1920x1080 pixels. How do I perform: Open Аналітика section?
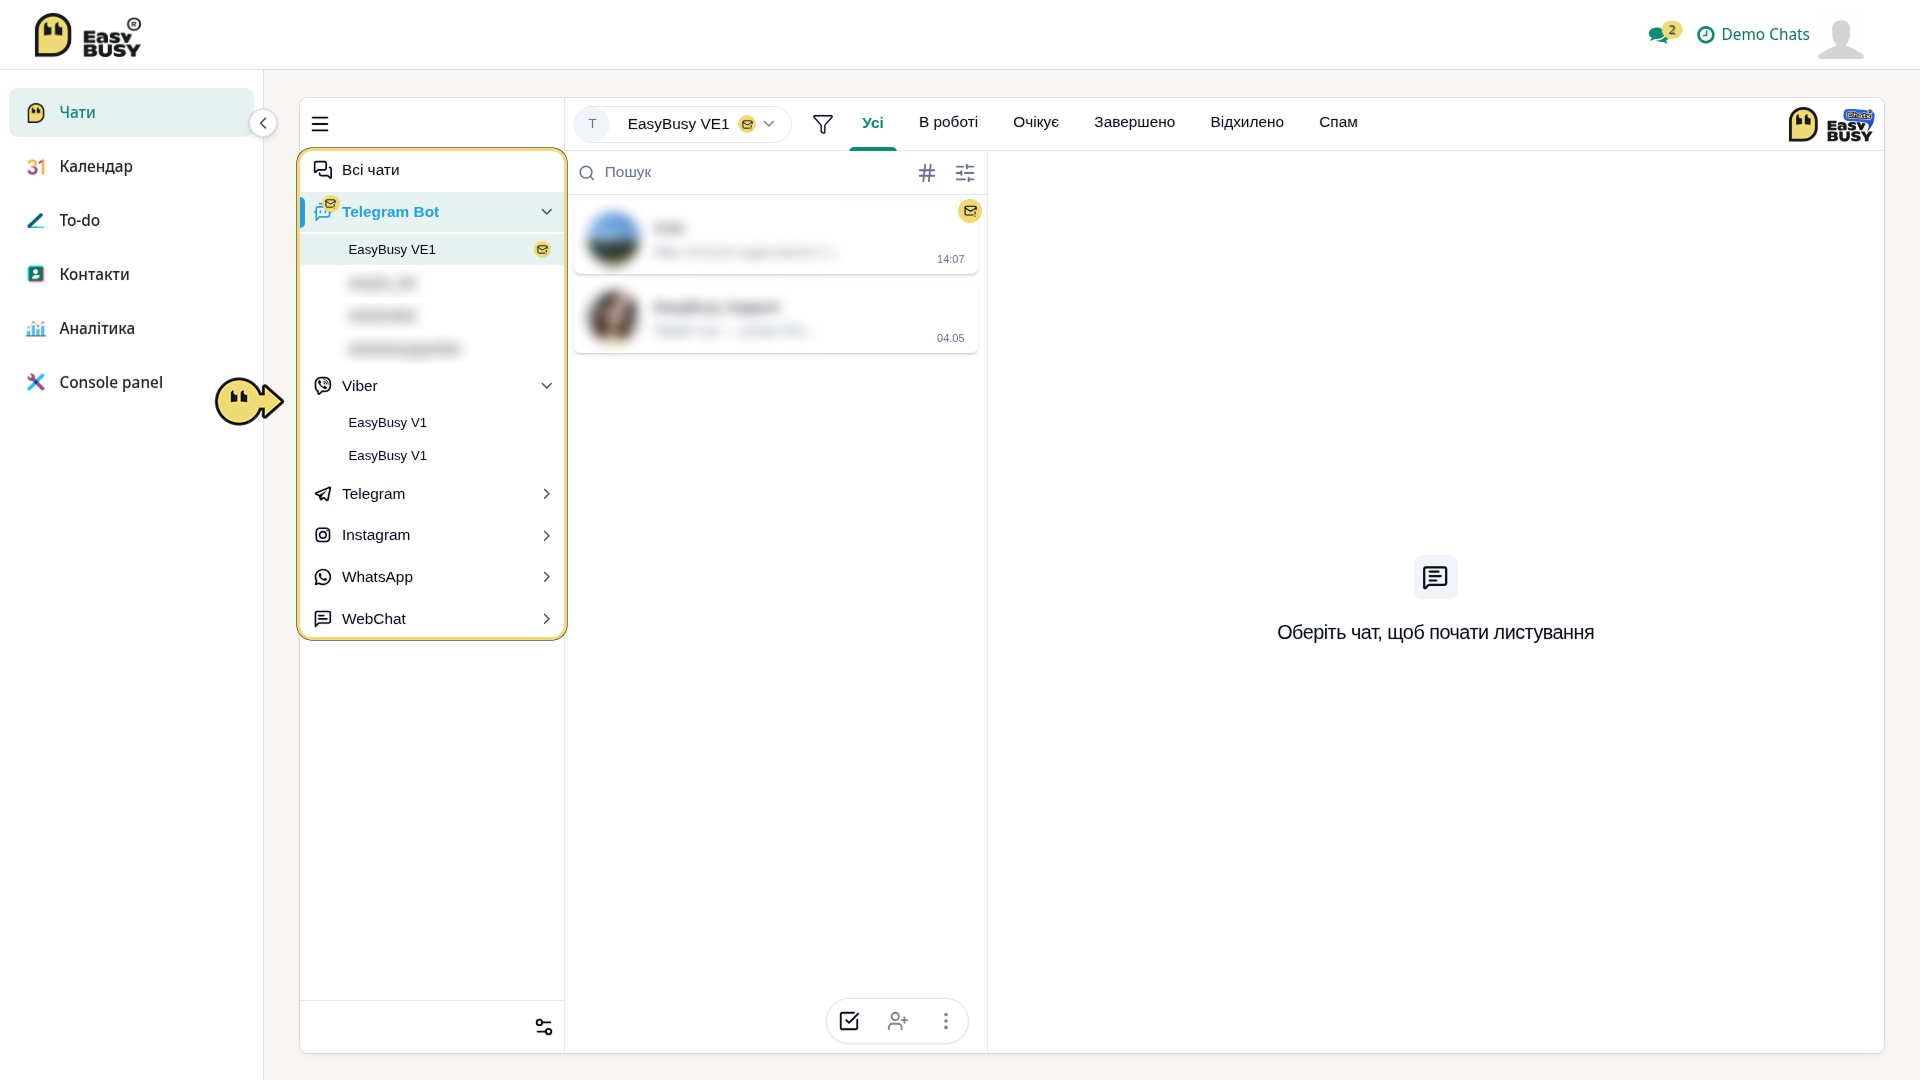pos(131,329)
